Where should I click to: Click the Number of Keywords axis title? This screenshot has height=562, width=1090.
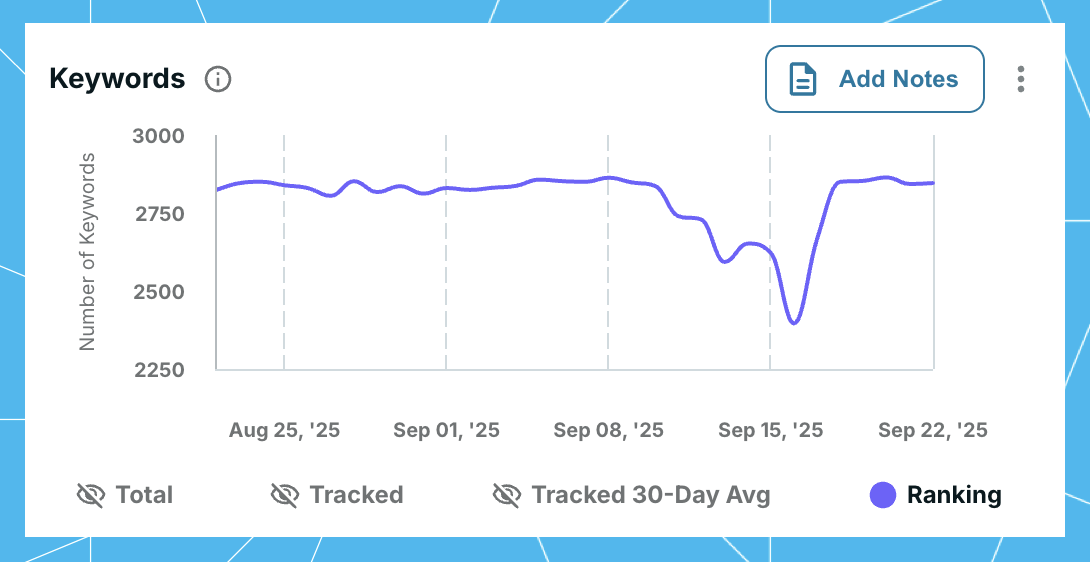point(87,252)
